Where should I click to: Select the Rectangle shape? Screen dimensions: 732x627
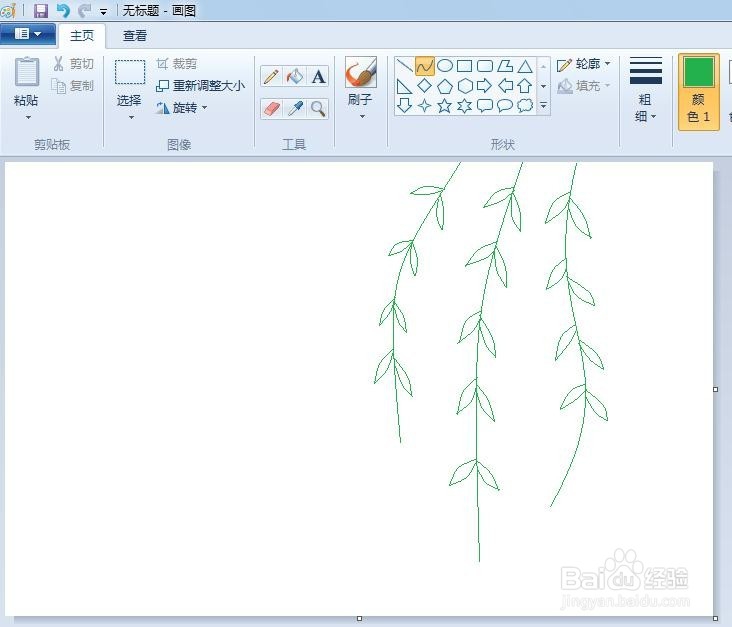pyautogui.click(x=465, y=66)
